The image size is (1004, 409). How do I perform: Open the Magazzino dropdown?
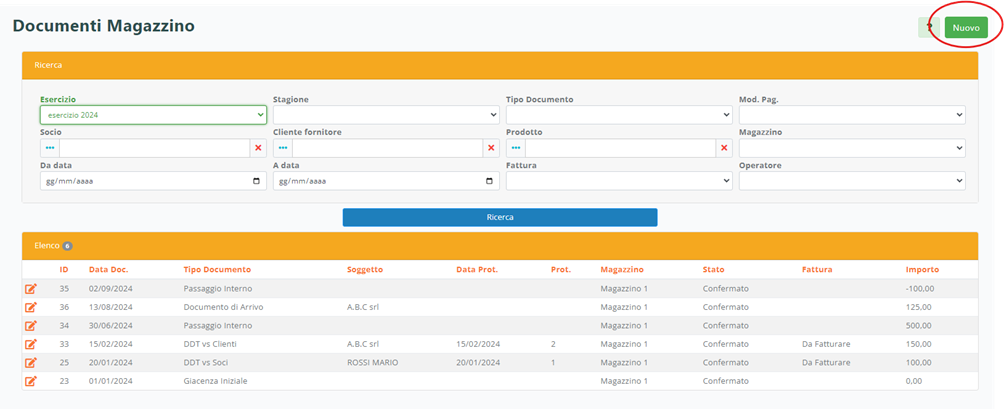click(852, 148)
